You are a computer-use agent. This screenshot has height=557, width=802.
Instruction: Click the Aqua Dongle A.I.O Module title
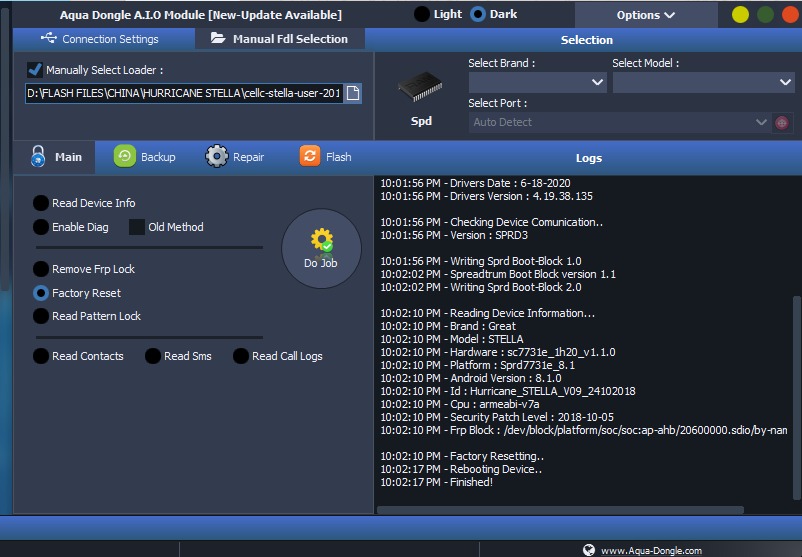pos(200,15)
